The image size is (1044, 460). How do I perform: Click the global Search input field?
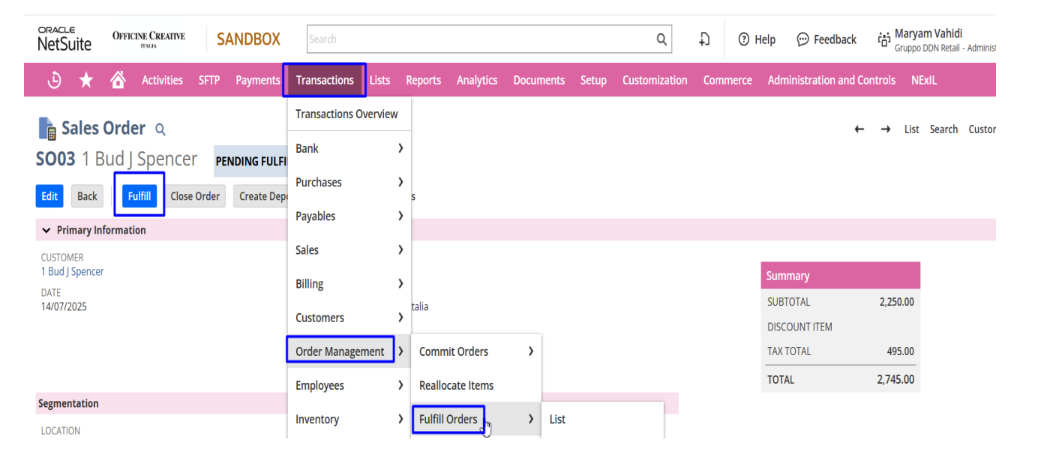pyautogui.click(x=479, y=39)
